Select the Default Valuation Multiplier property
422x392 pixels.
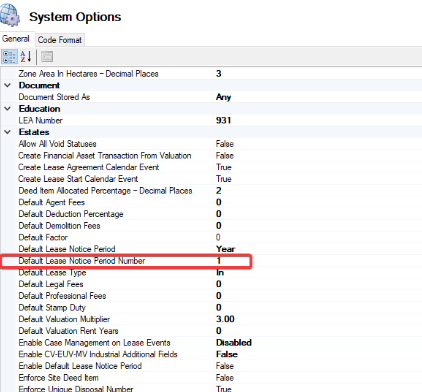(x=64, y=319)
